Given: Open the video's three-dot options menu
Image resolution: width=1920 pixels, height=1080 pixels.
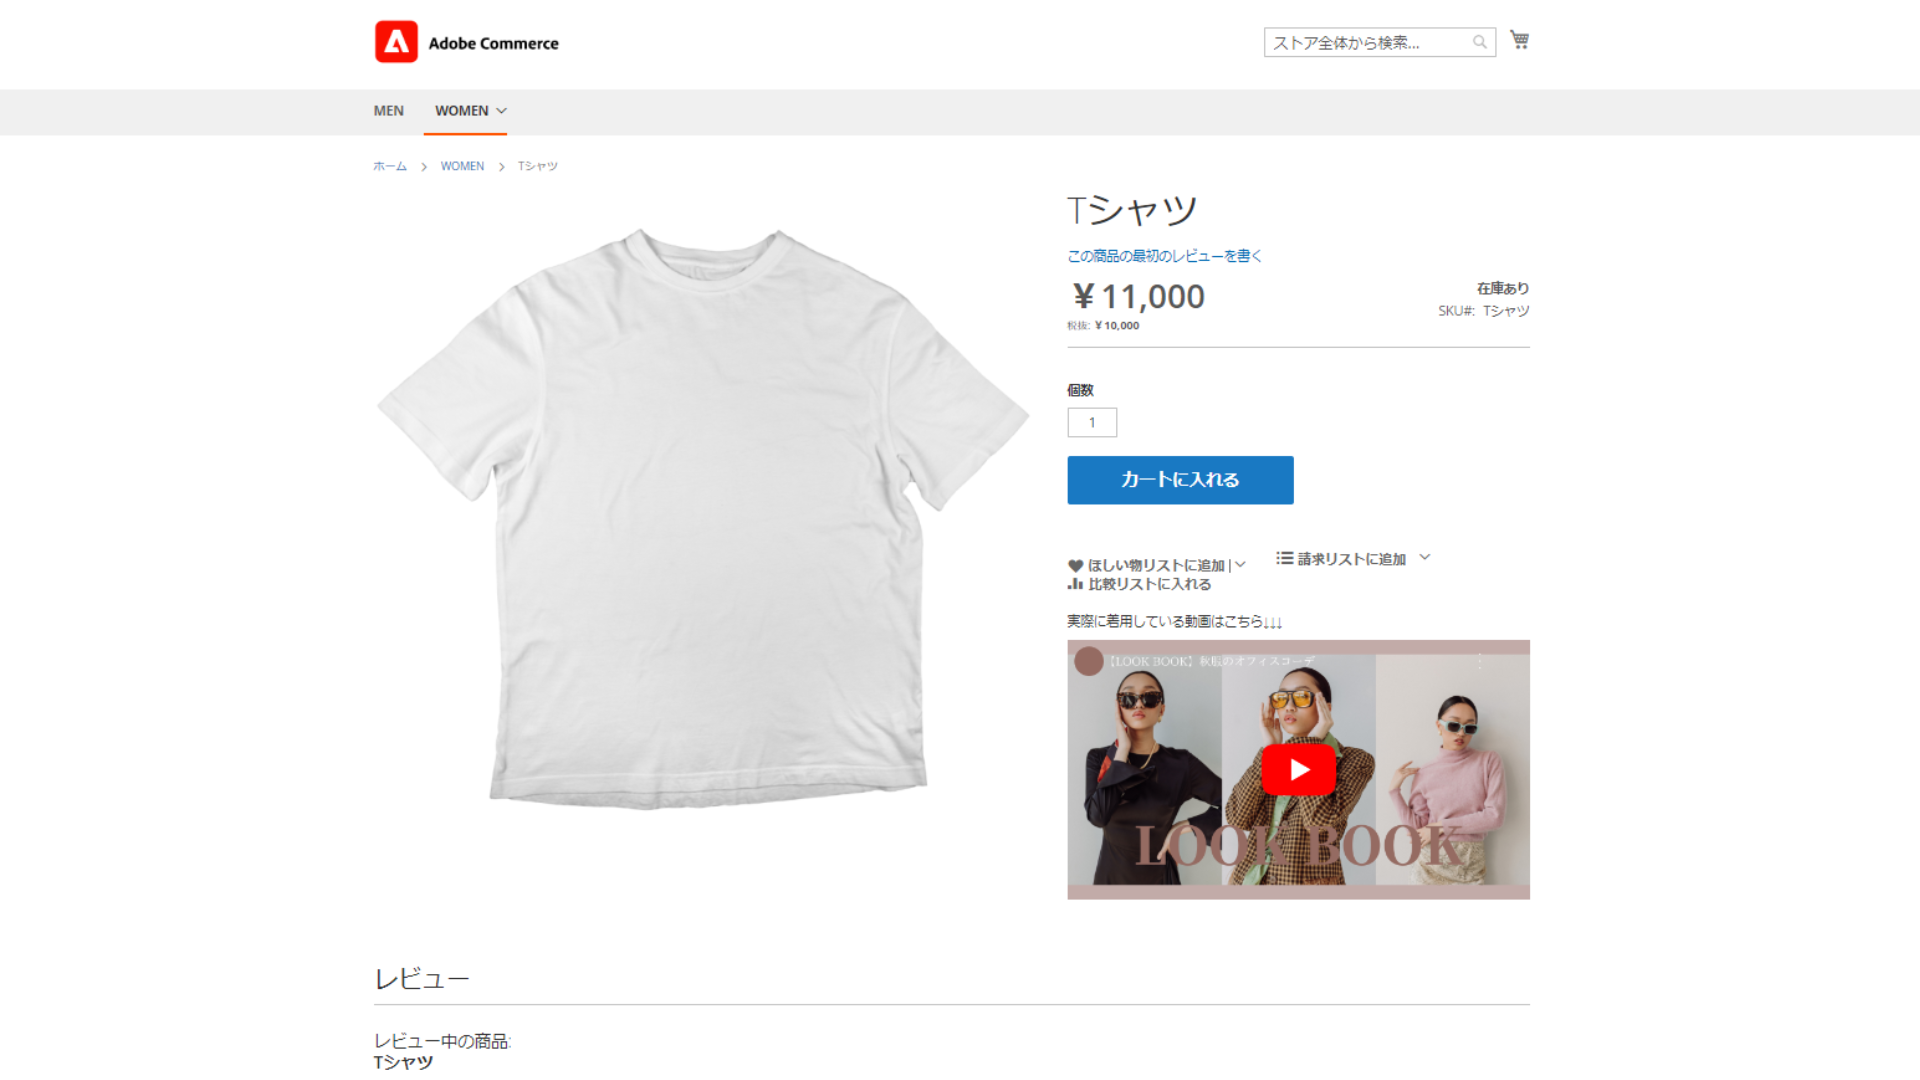Looking at the screenshot, I should [1480, 661].
